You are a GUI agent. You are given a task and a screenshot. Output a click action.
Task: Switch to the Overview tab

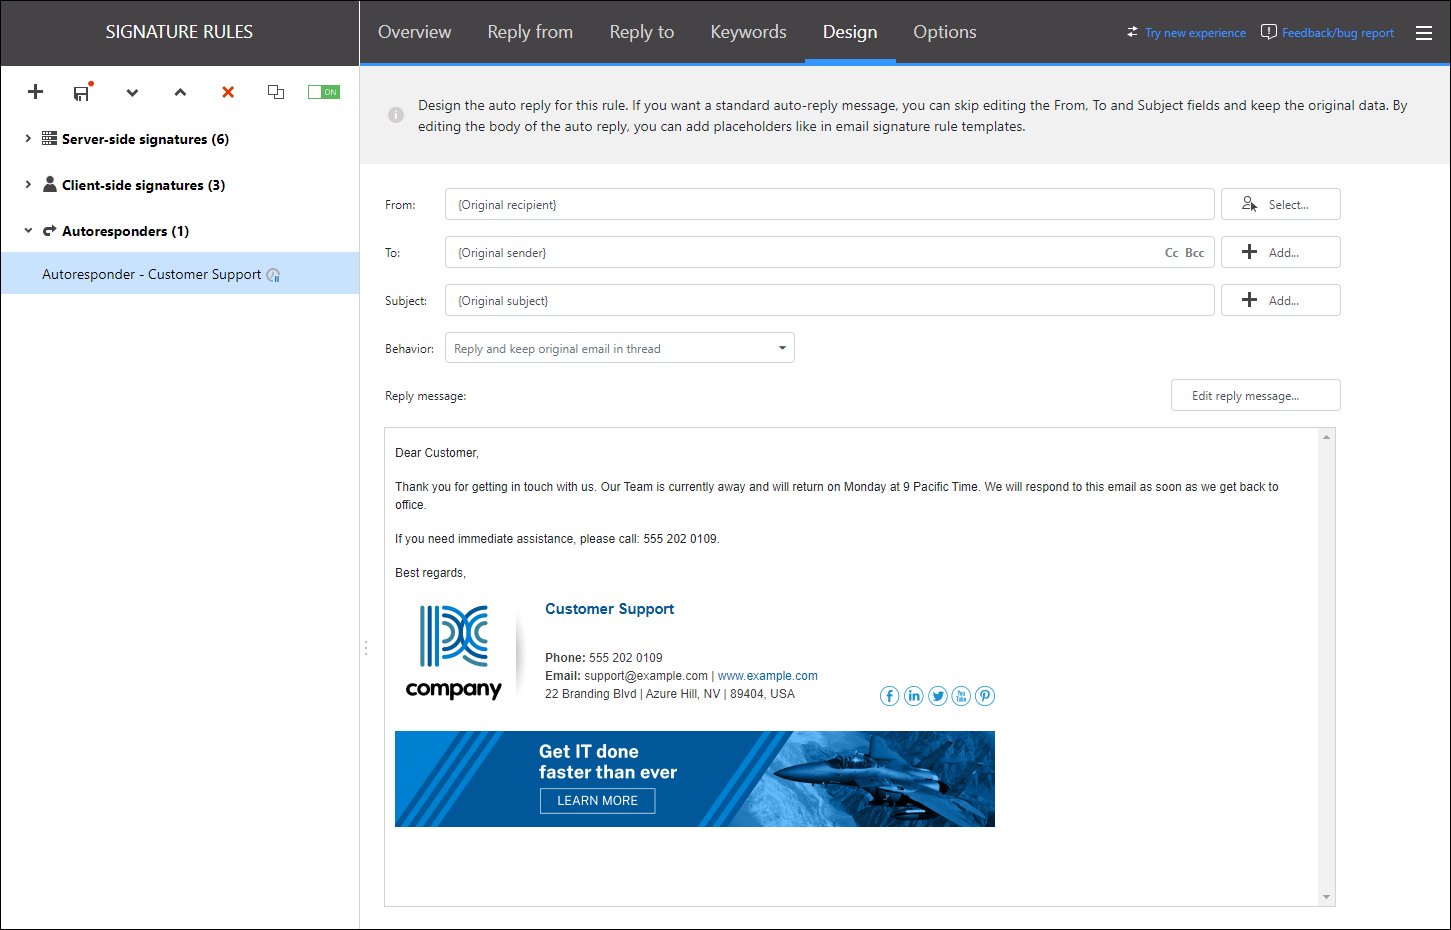(x=414, y=32)
